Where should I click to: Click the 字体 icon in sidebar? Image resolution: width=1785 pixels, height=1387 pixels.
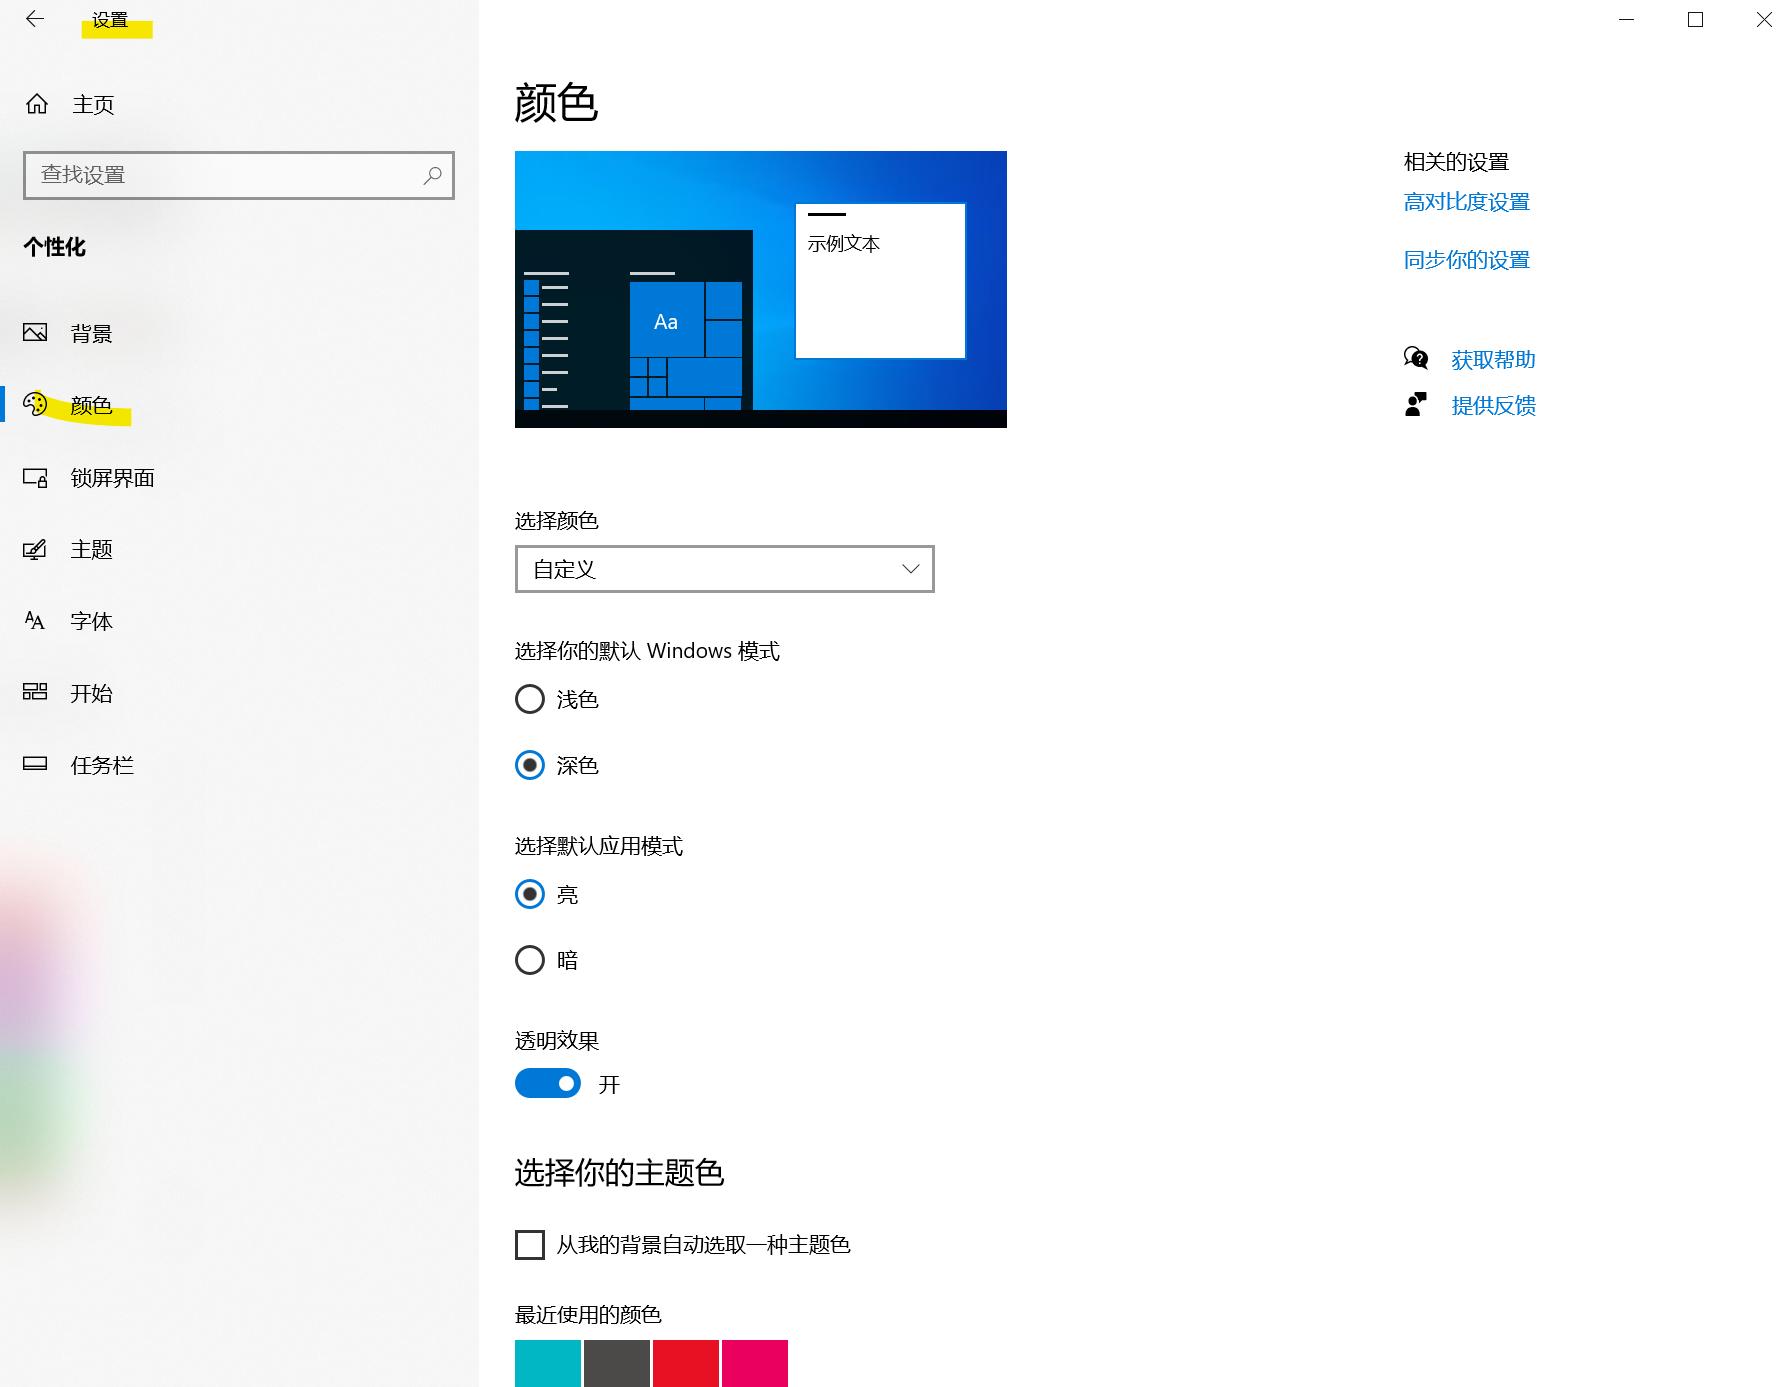point(33,620)
